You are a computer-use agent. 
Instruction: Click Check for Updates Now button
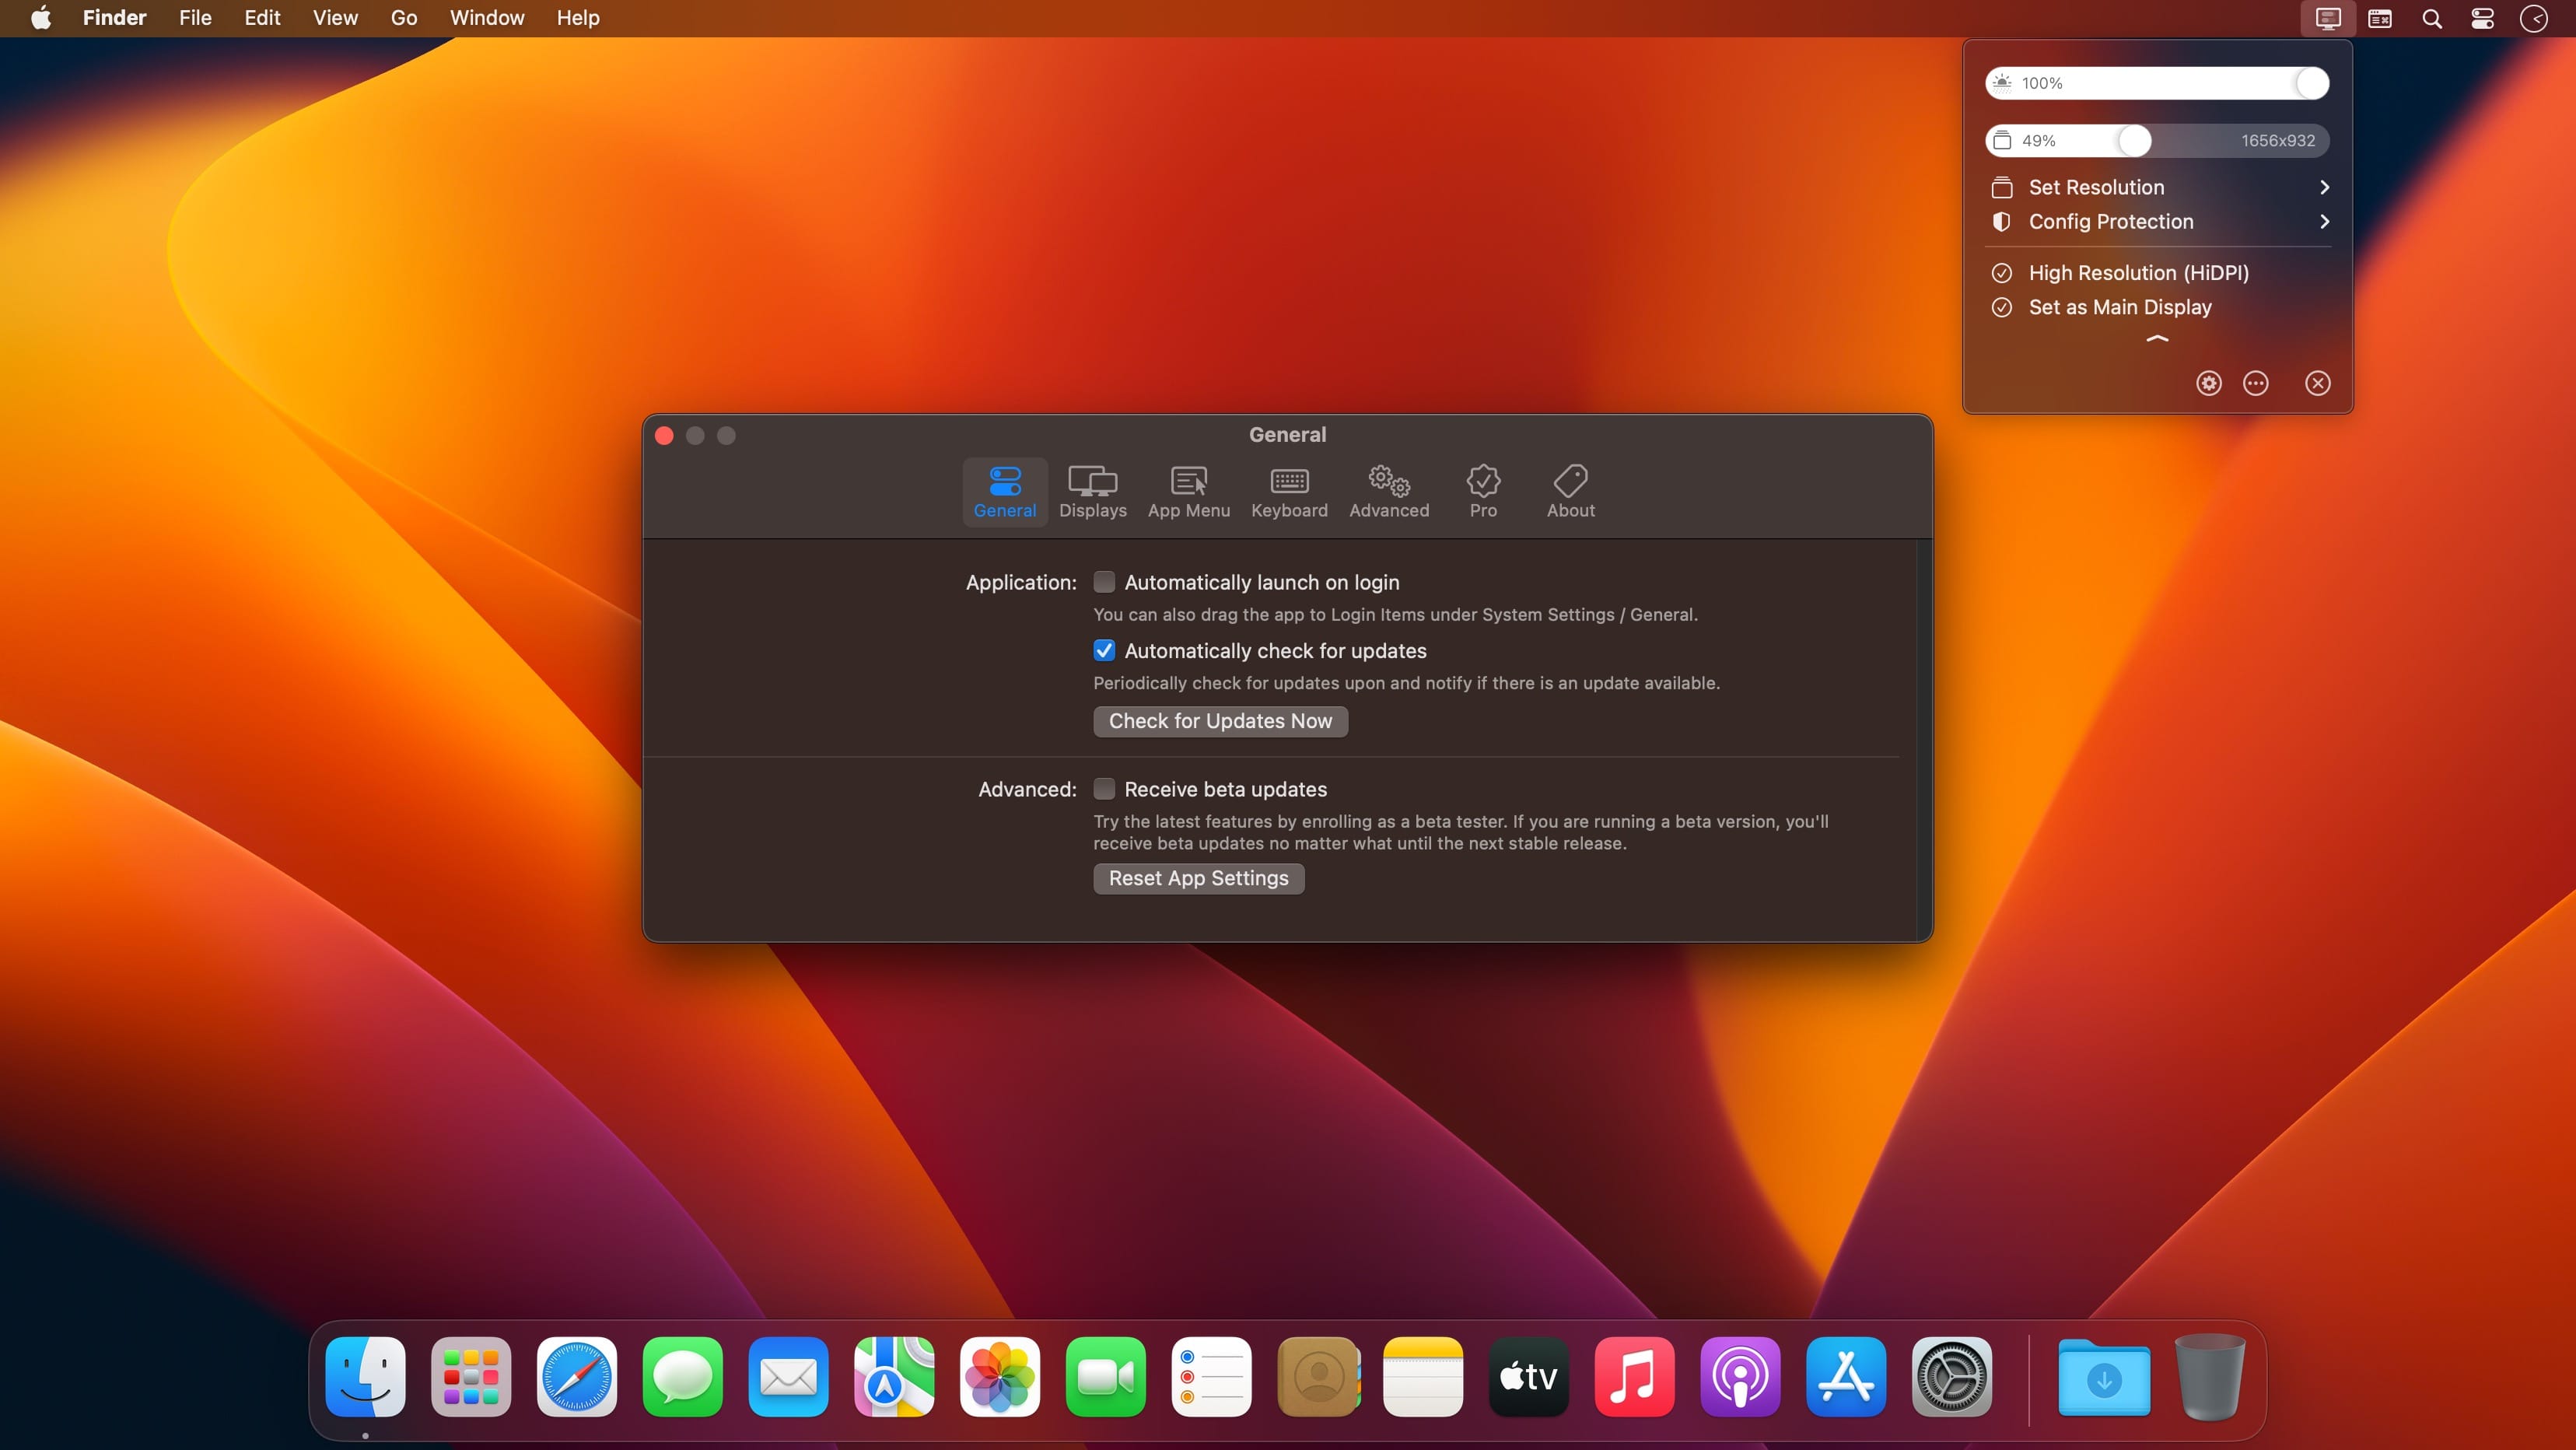(x=1221, y=720)
